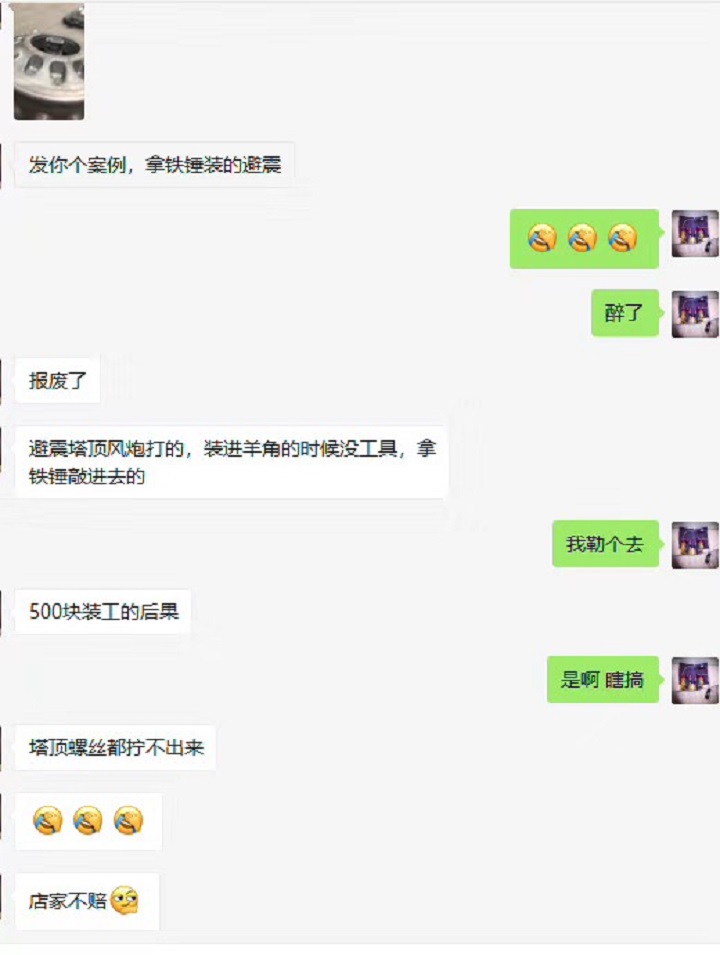Select the 报废了 message bubble
Viewport: 720px width, 955px height.
(x=57, y=381)
